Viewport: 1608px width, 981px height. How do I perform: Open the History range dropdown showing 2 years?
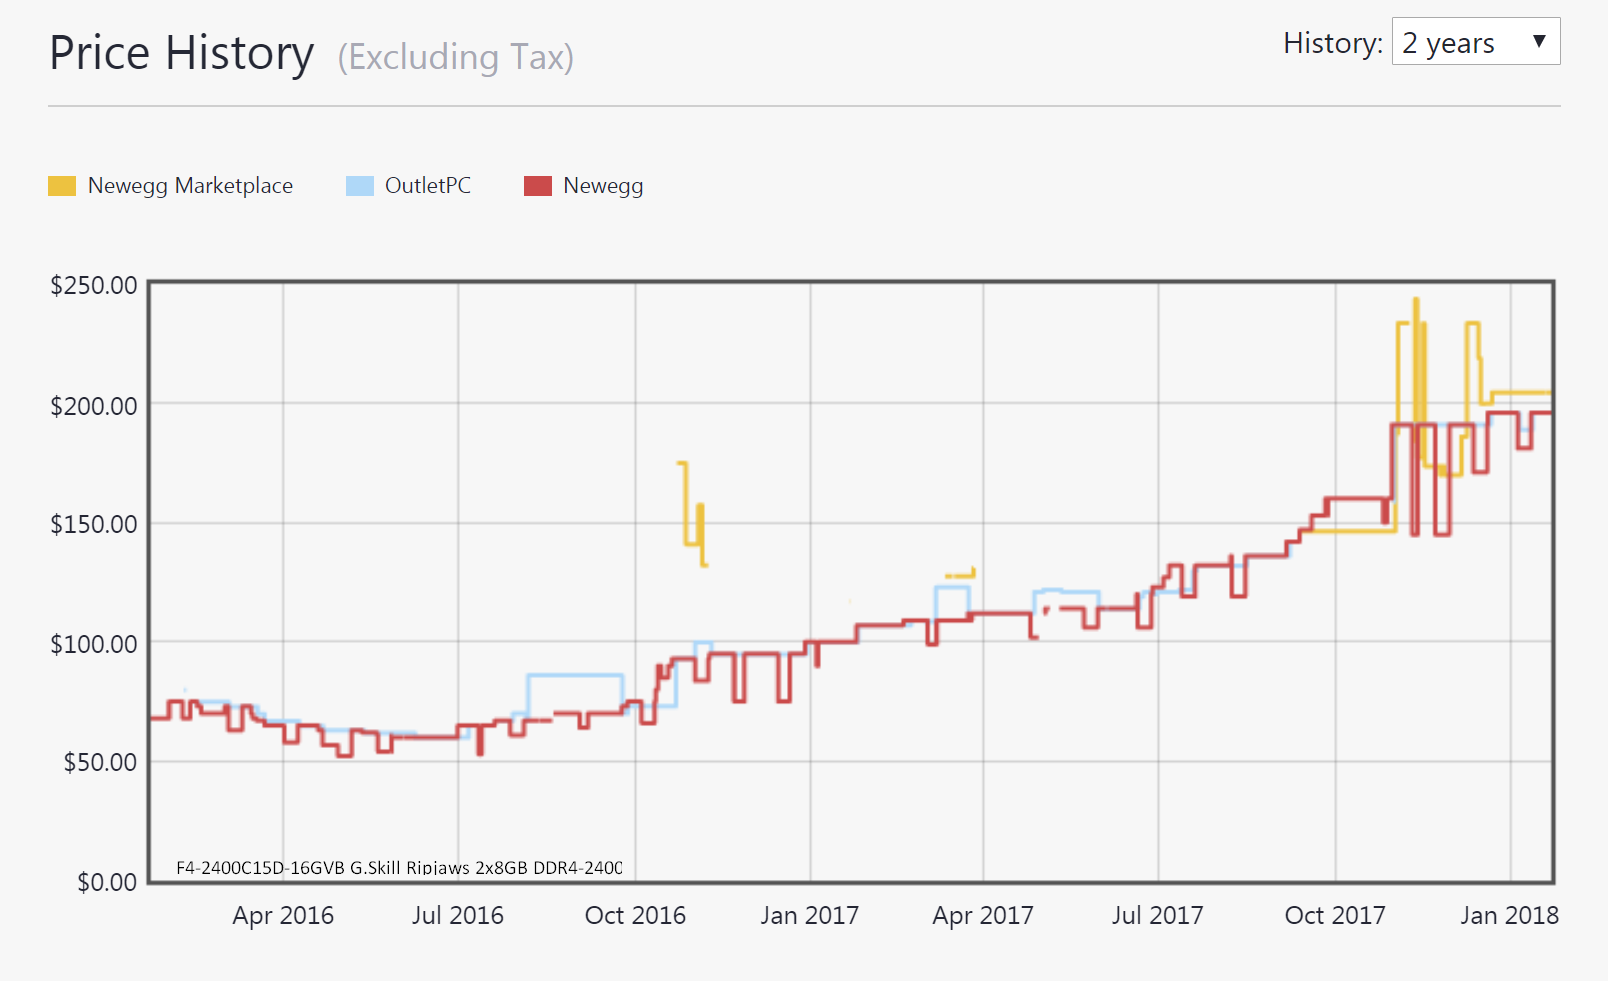tap(1460, 43)
